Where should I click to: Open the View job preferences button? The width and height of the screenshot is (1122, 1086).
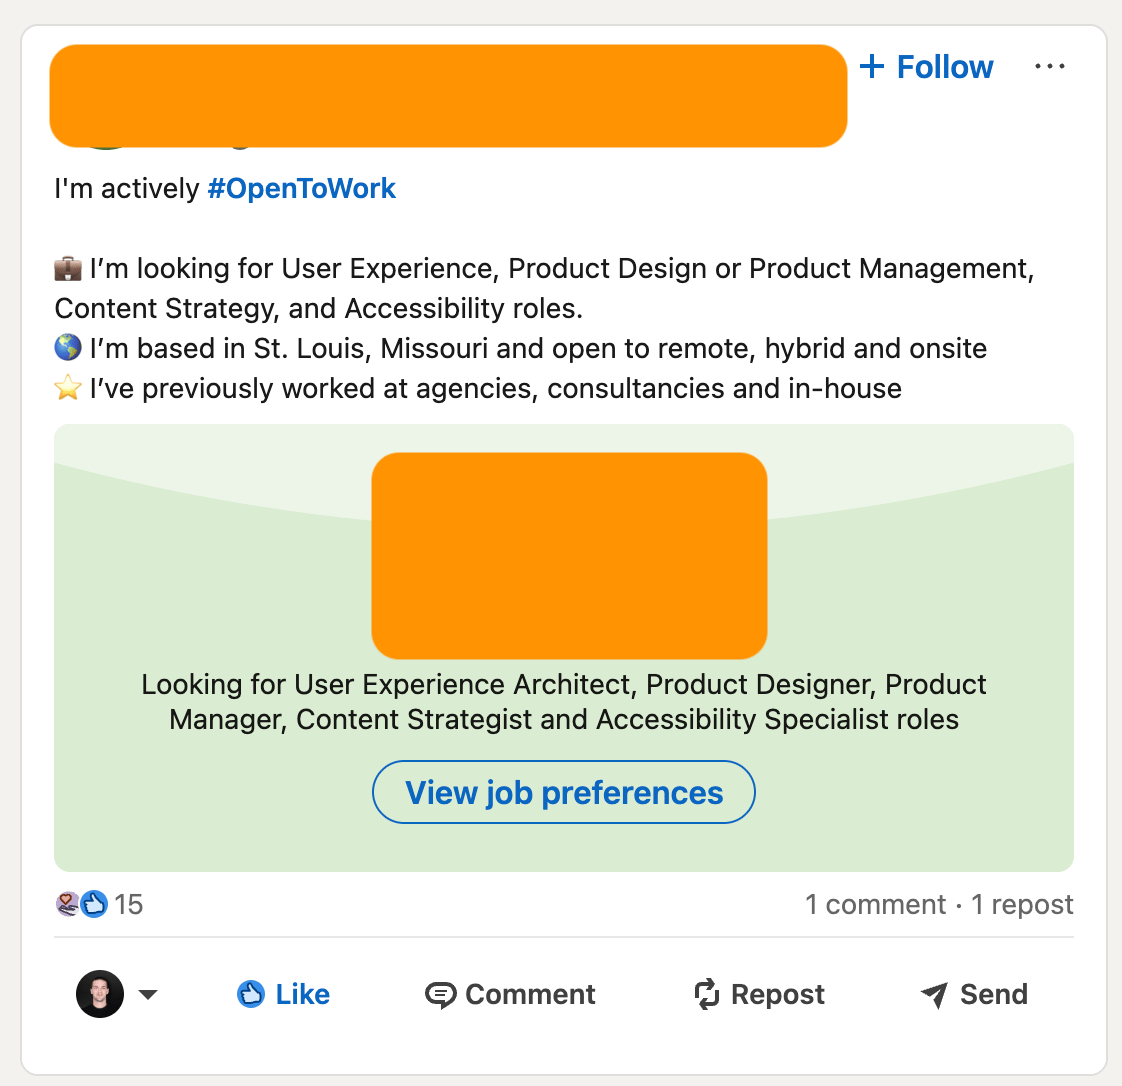pyautogui.click(x=563, y=792)
